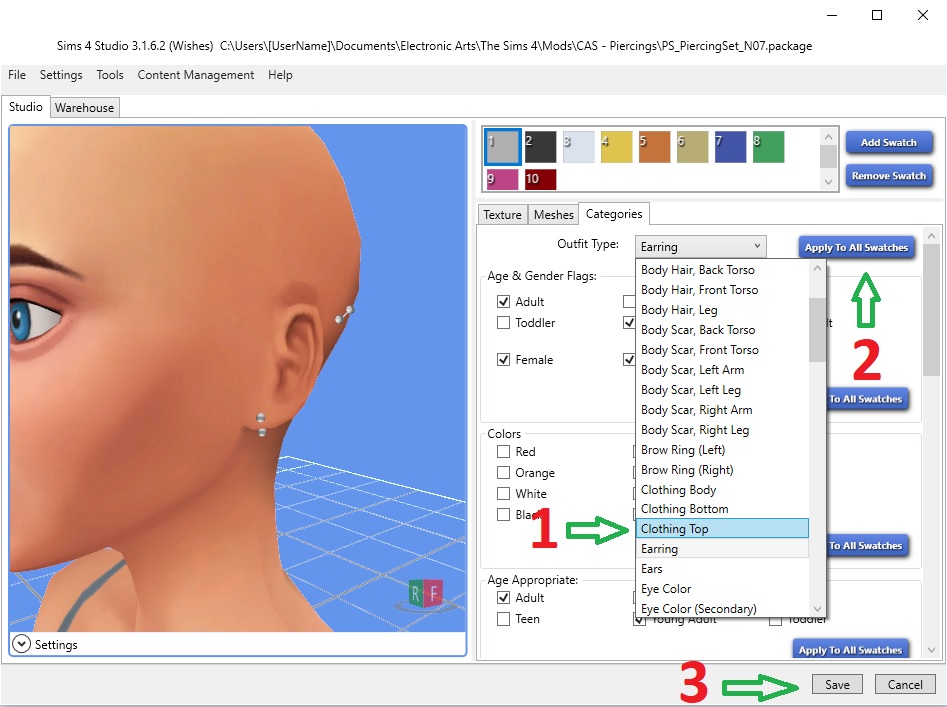This screenshot has width=947, height=707.
Task: Choose Brow Ring (Right) option
Action: [722, 470]
